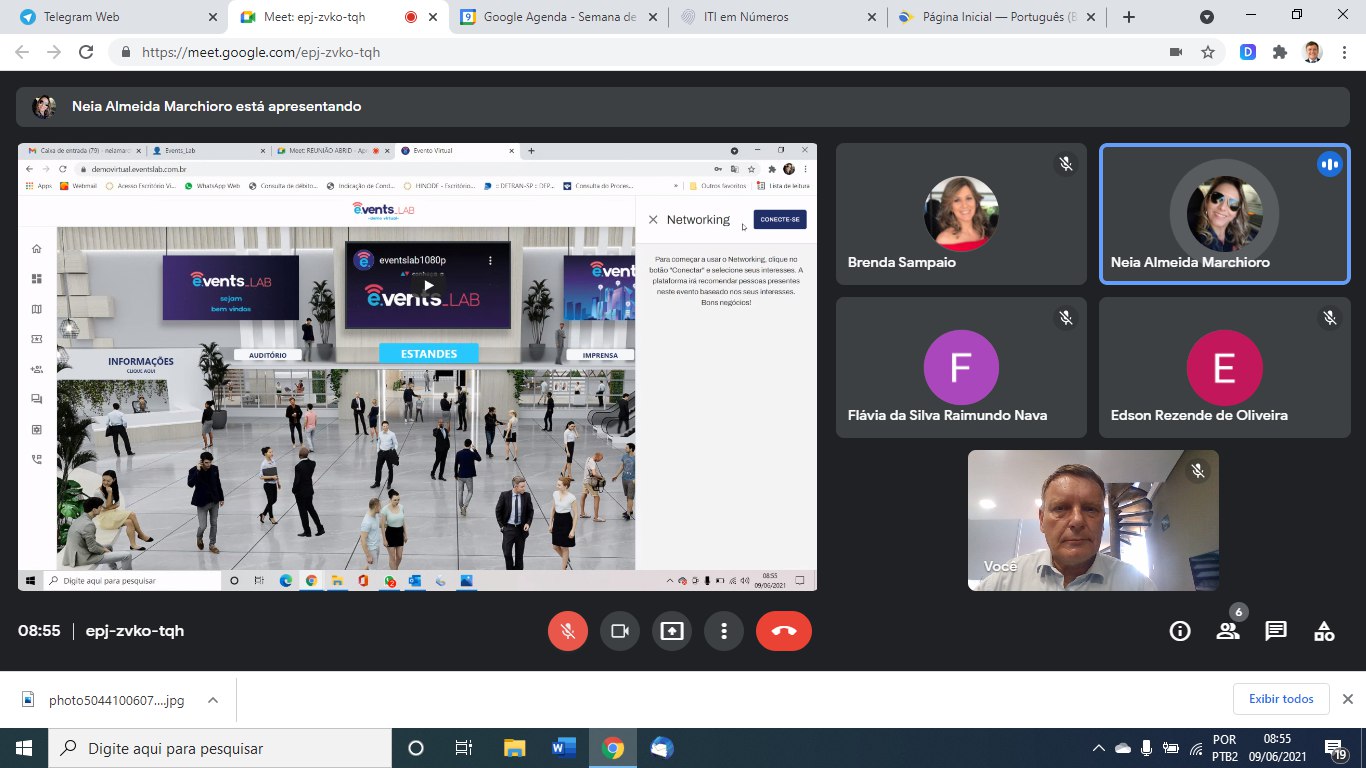The height and width of the screenshot is (768, 1366).
Task: Open the meeting chat panel
Action: tap(1275, 631)
